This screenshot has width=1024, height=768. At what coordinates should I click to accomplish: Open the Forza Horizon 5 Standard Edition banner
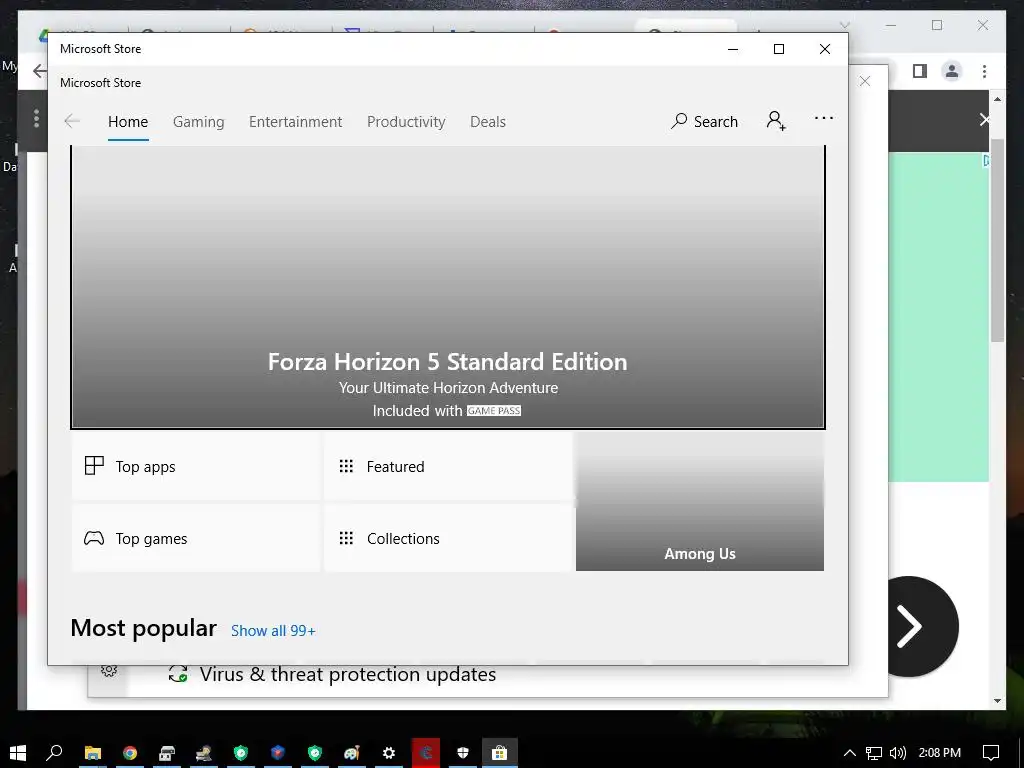tap(447, 287)
